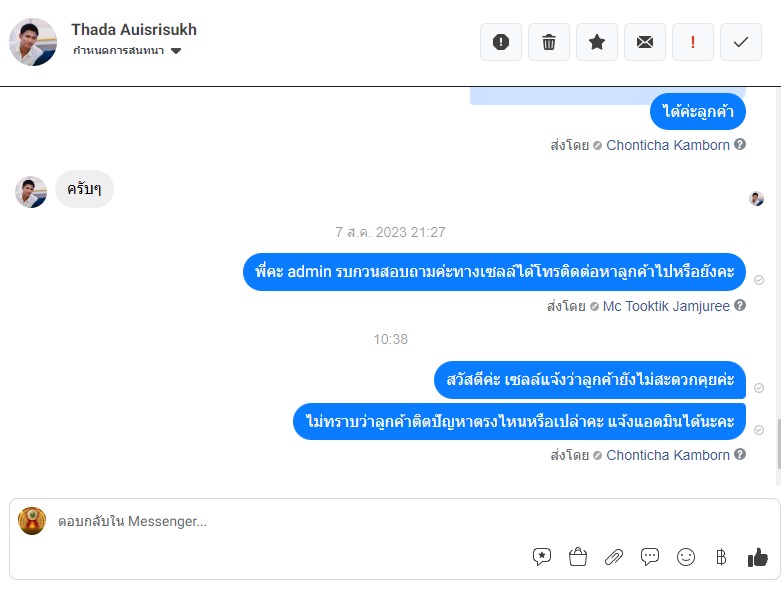Open the Mc Tooktik Jamjuree sender link
This screenshot has width=781, height=589.
[x=666, y=306]
